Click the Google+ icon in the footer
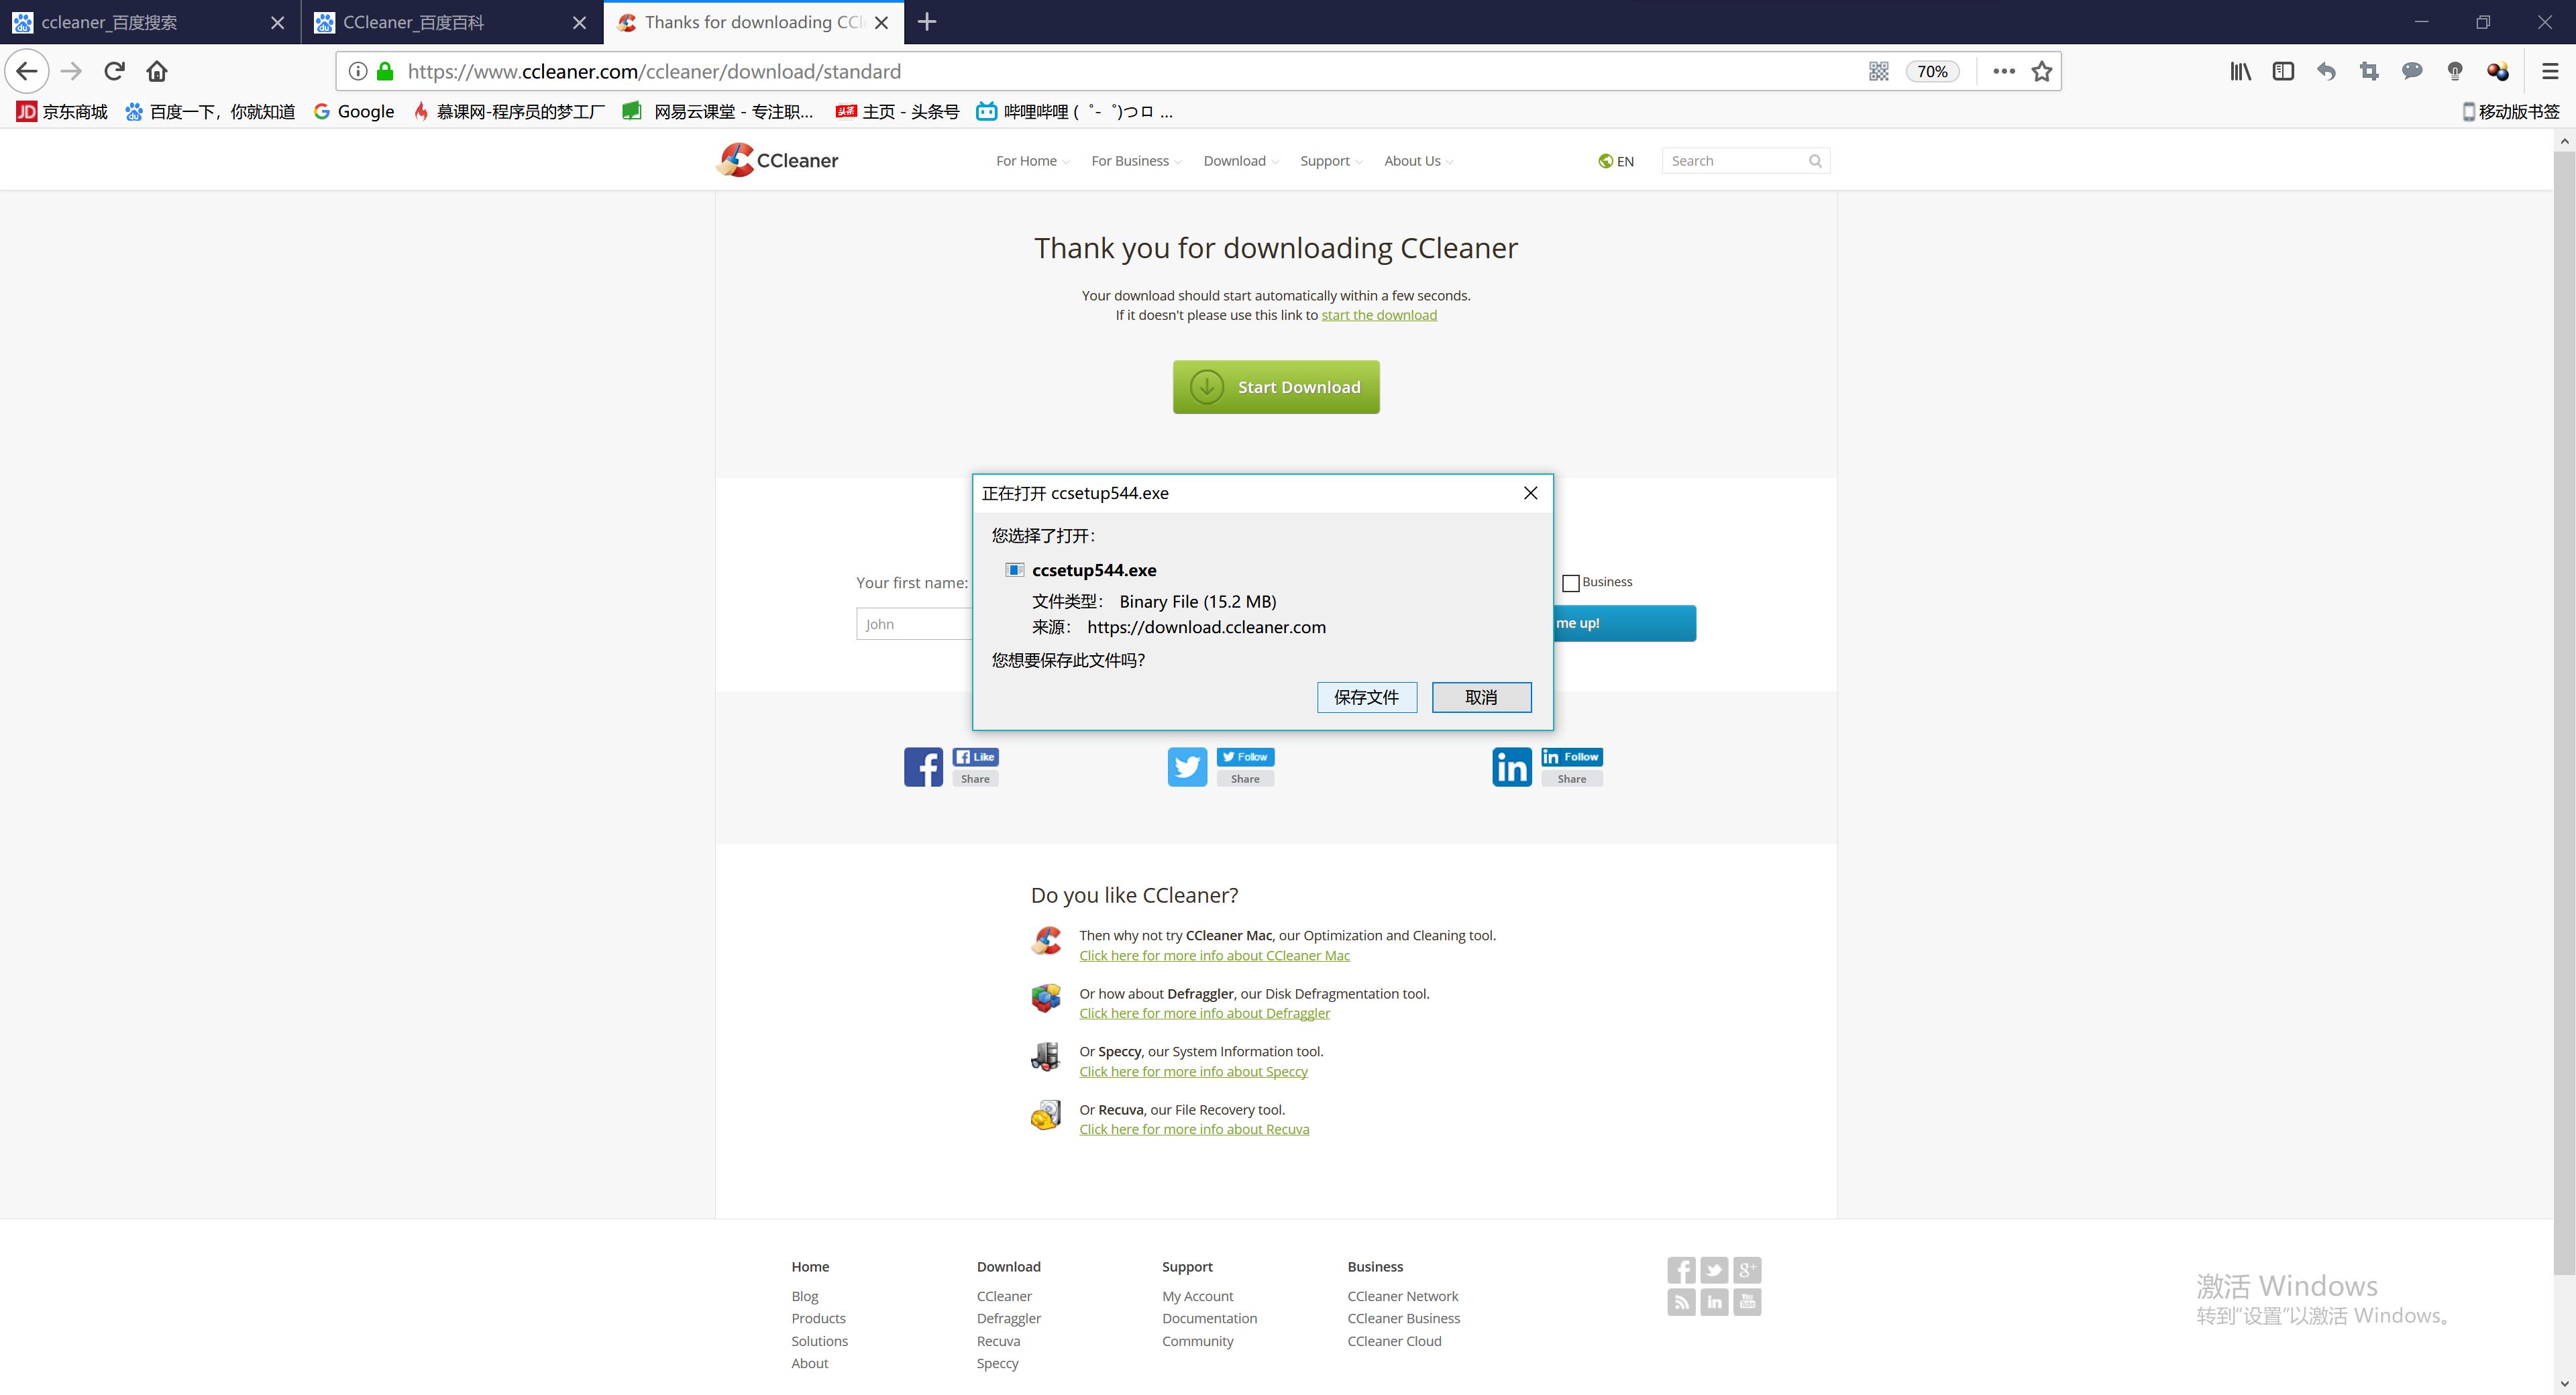The height and width of the screenshot is (1395, 2576). pyautogui.click(x=1747, y=1270)
